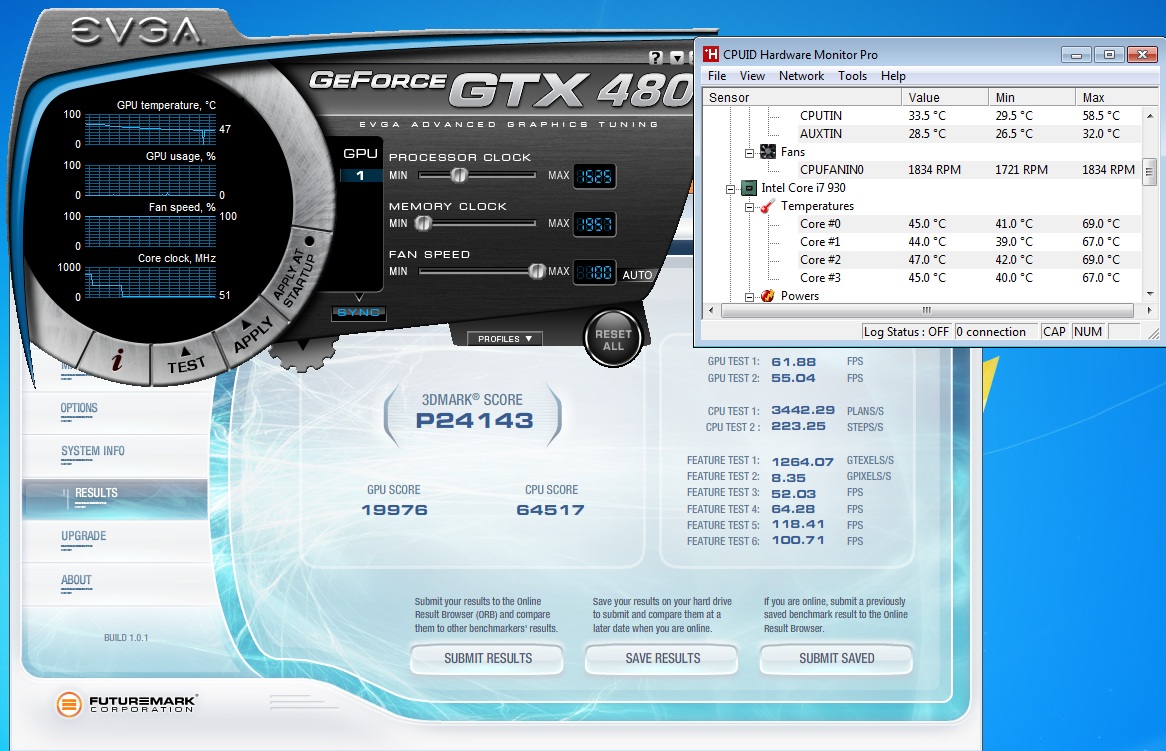Click the Value column header
Screen dimensions: 1166x751
(x=944, y=97)
